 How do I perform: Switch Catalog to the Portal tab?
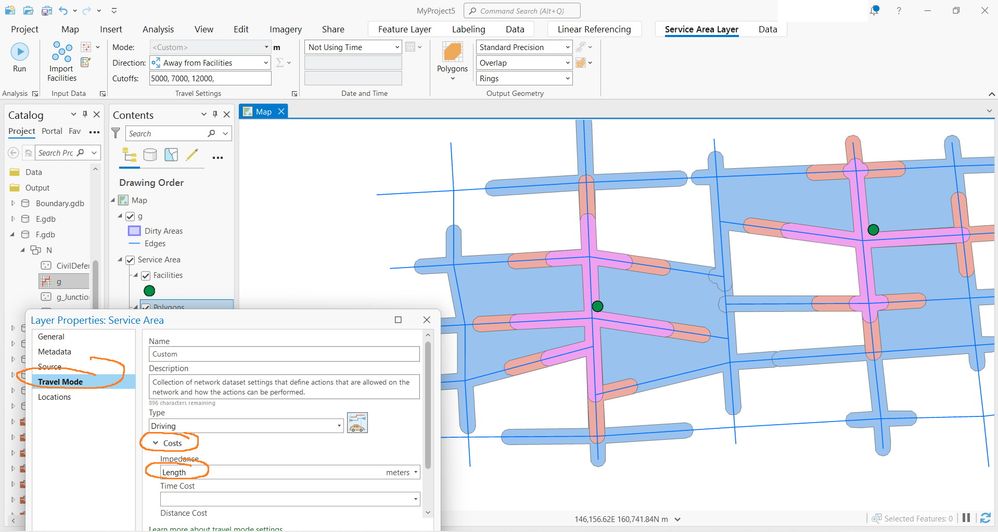tap(52, 131)
